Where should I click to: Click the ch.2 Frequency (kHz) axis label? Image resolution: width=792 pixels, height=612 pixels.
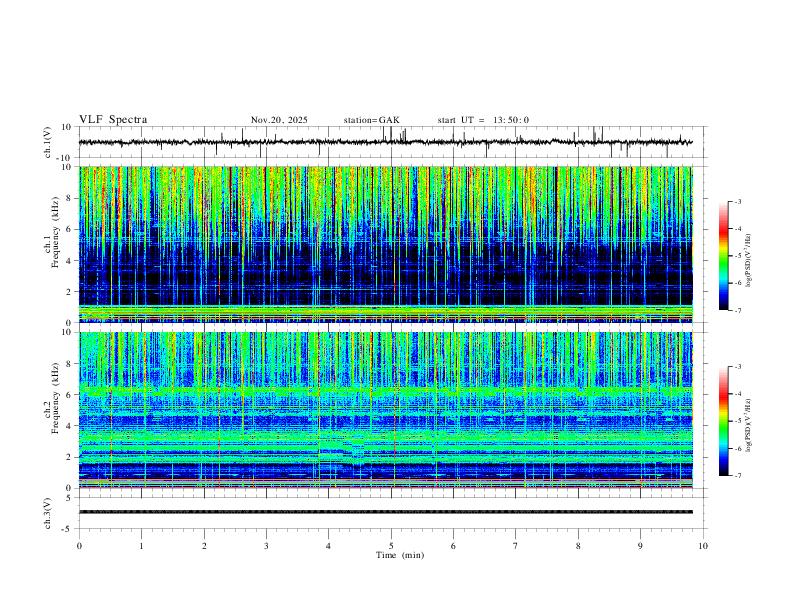pyautogui.click(x=52, y=398)
